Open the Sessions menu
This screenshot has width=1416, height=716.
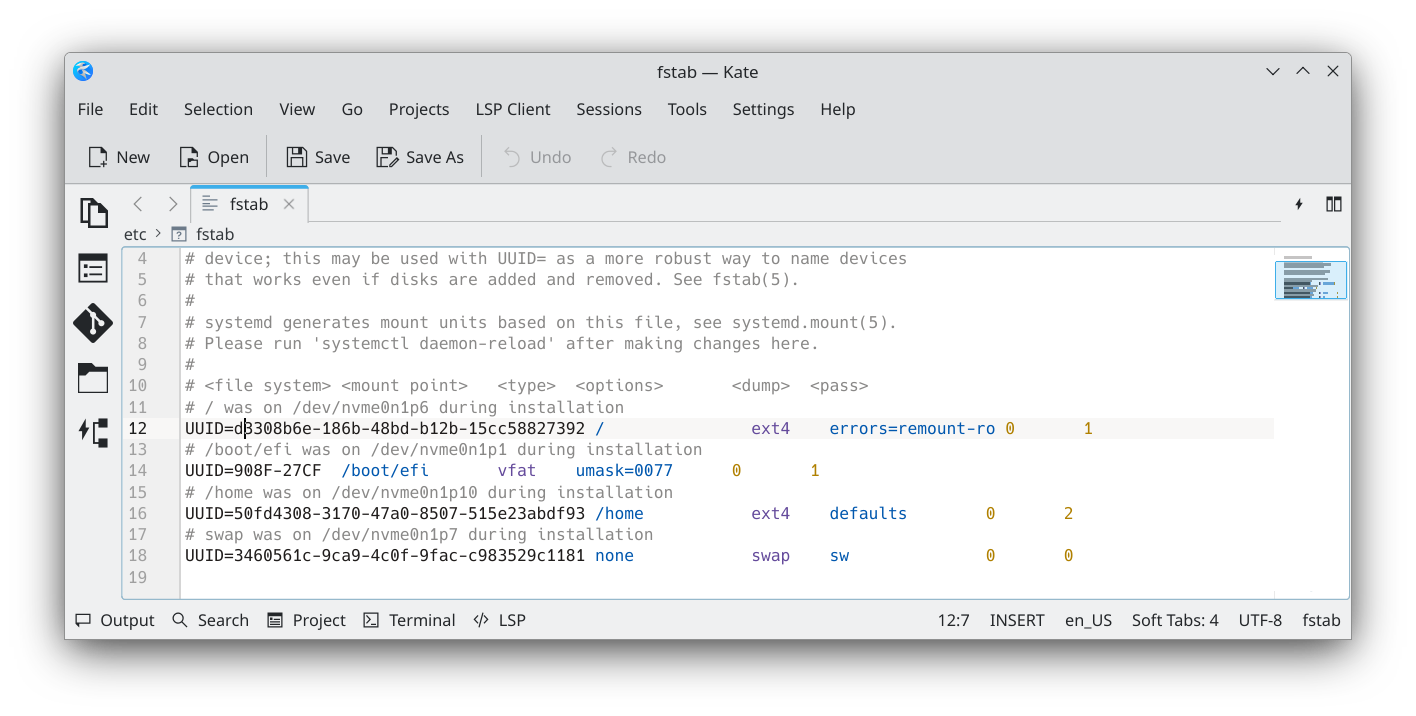[608, 109]
